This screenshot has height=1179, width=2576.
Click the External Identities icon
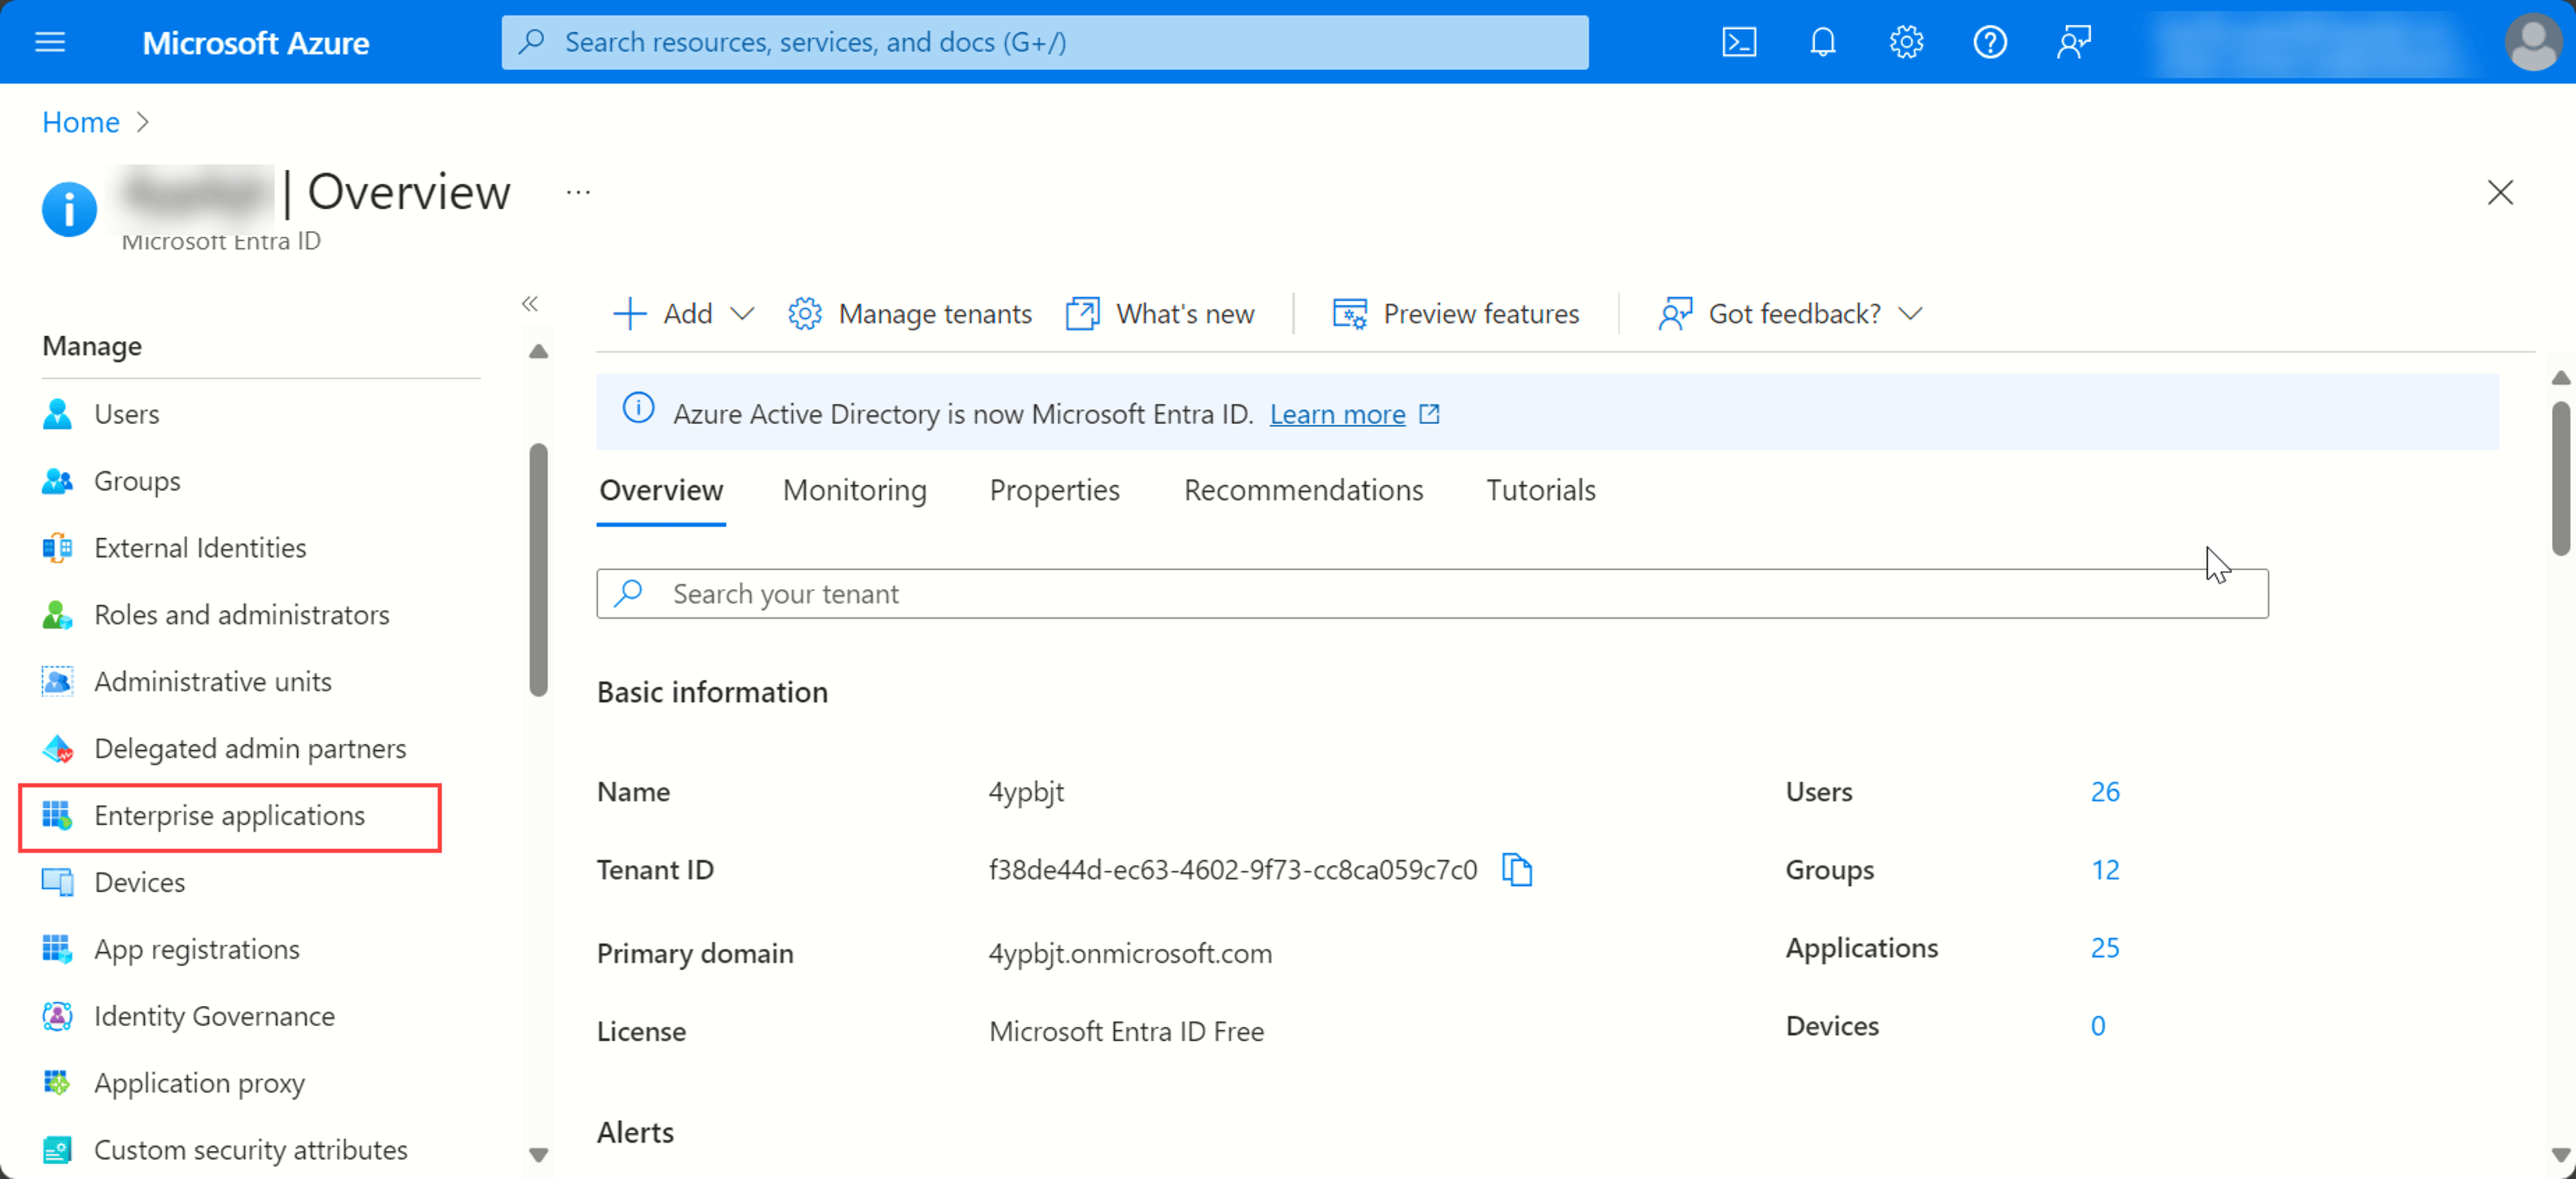(57, 548)
